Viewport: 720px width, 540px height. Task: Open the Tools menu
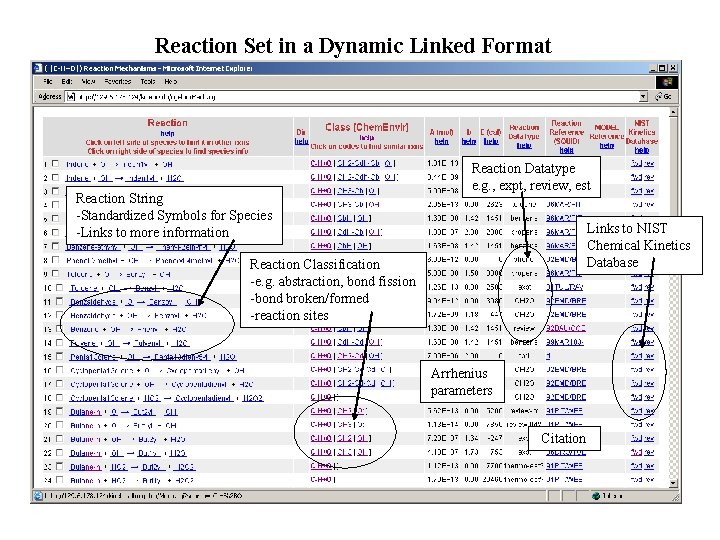pyautogui.click(x=148, y=81)
